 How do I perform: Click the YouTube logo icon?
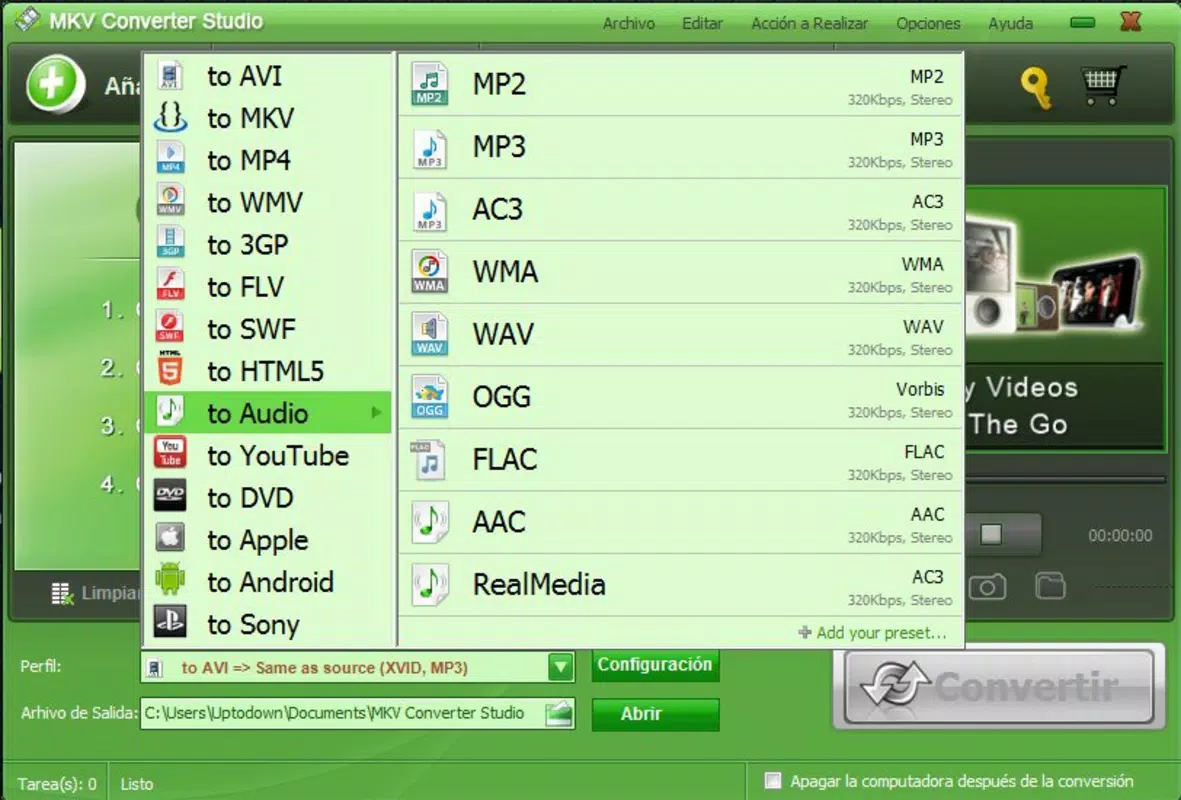tap(170, 453)
